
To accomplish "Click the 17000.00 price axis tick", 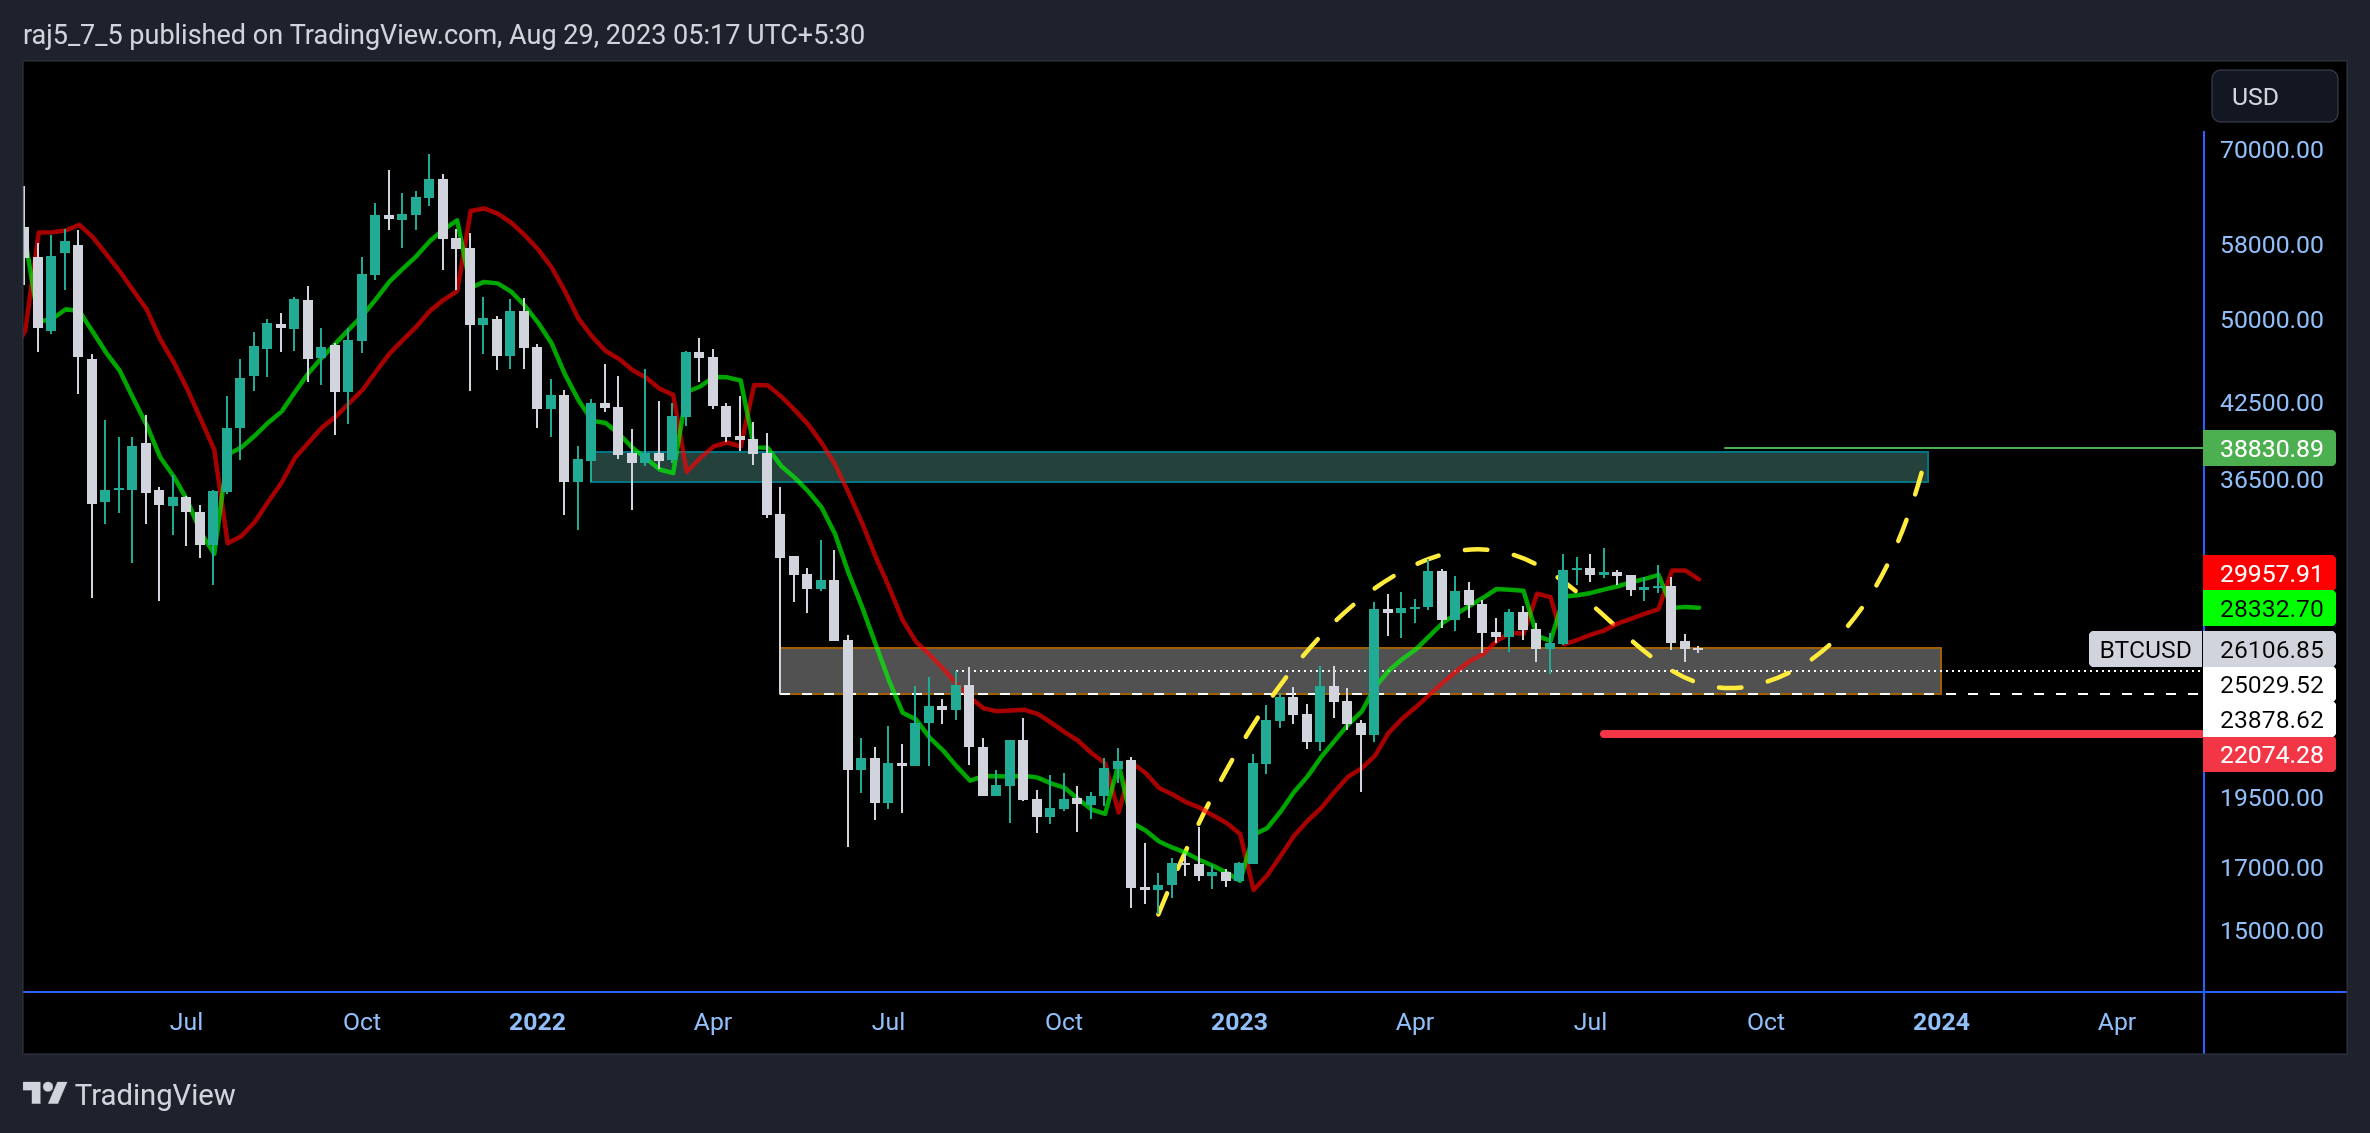I will point(2271,868).
